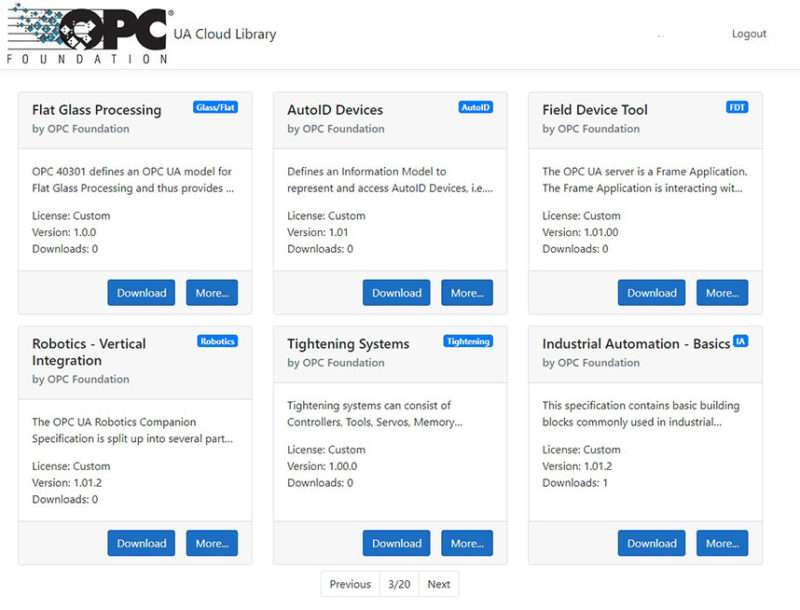This screenshot has width=800, height=610.
Task: Click the OPC Foundation logo
Action: coord(85,33)
